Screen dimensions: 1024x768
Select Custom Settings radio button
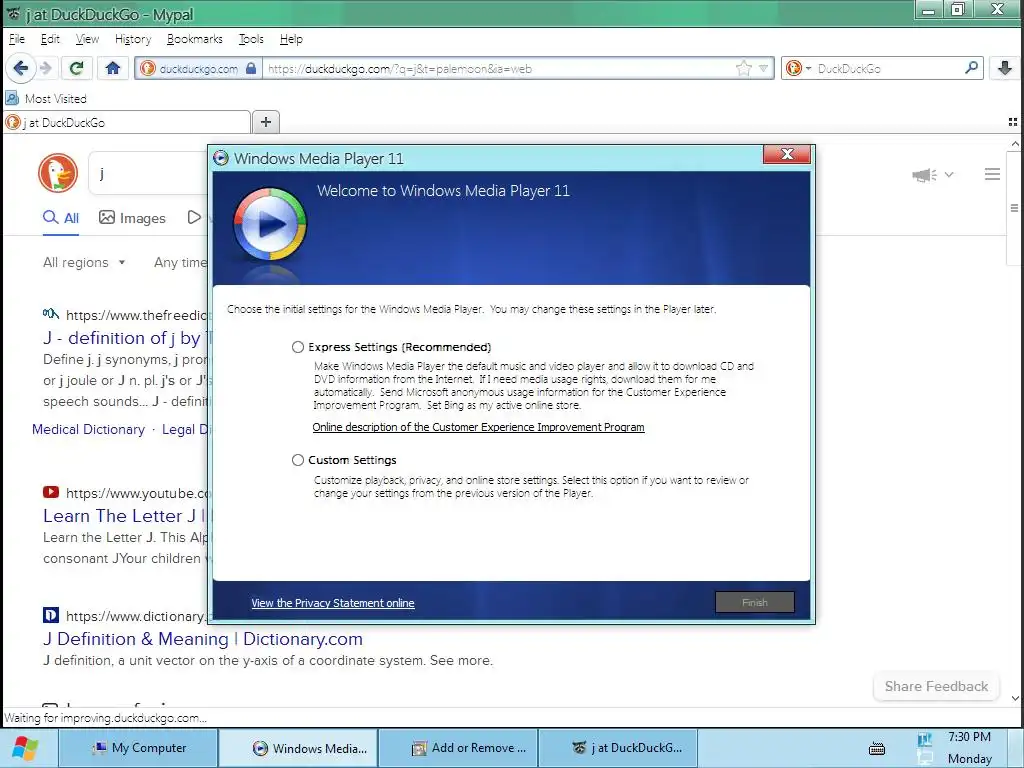(298, 460)
